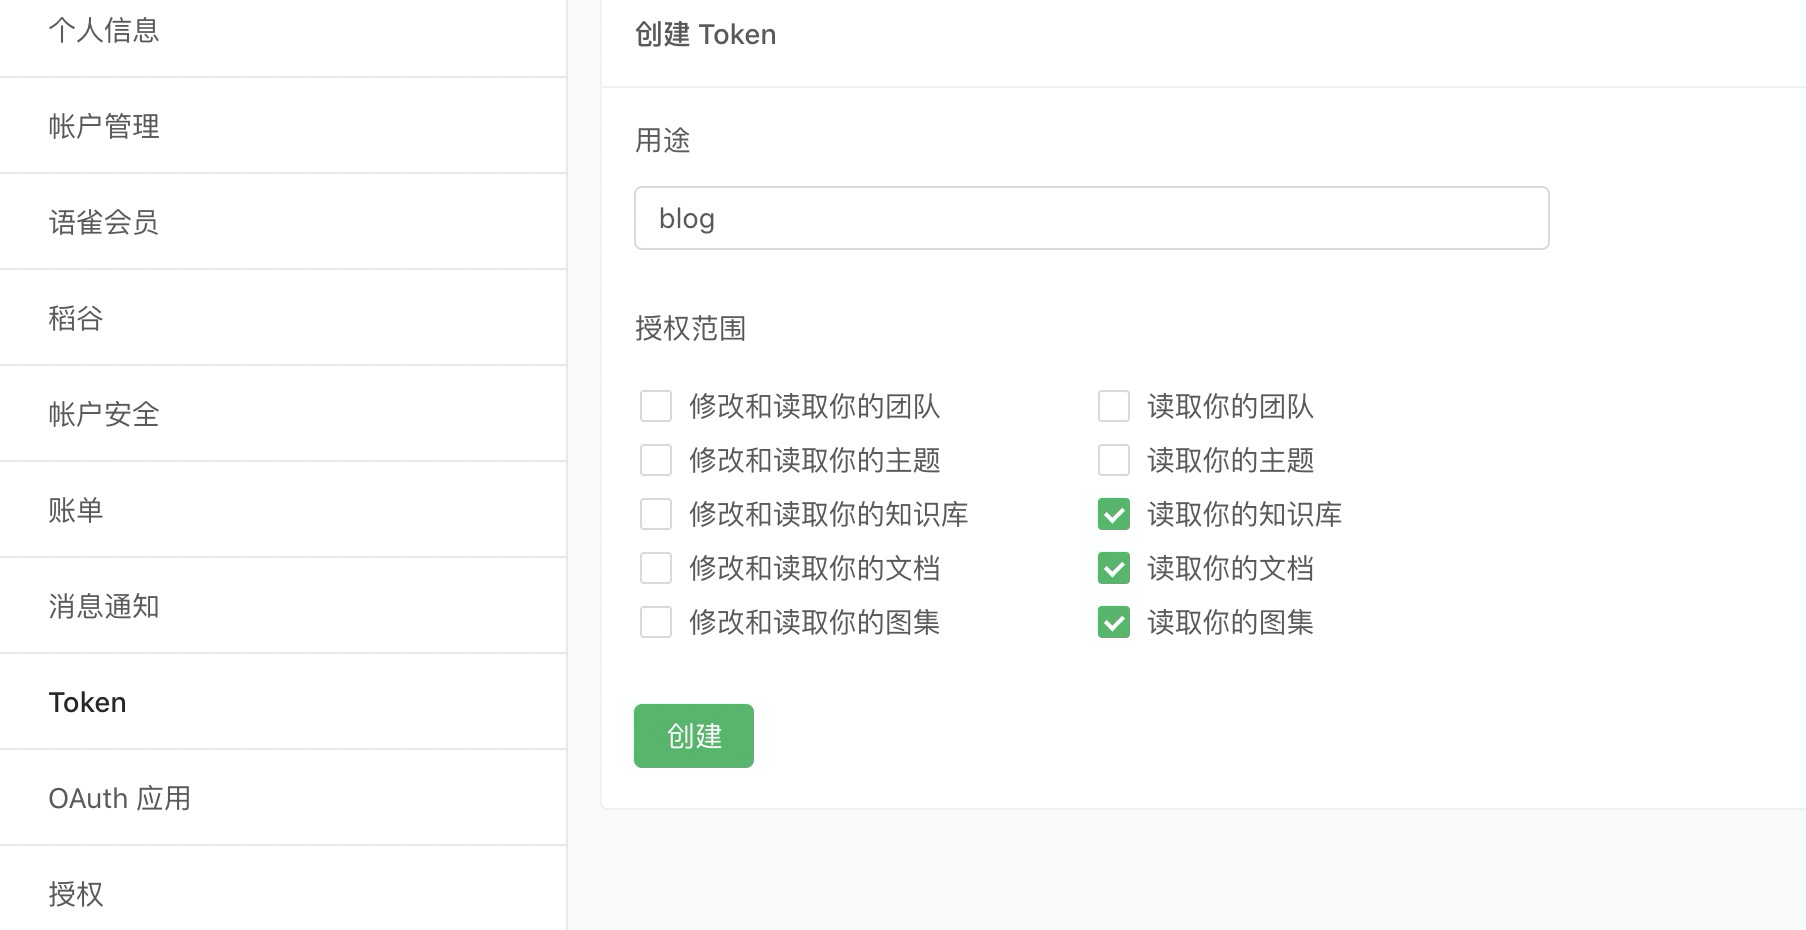Click the green 创建 button
1806x930 pixels.
pyautogui.click(x=694, y=736)
